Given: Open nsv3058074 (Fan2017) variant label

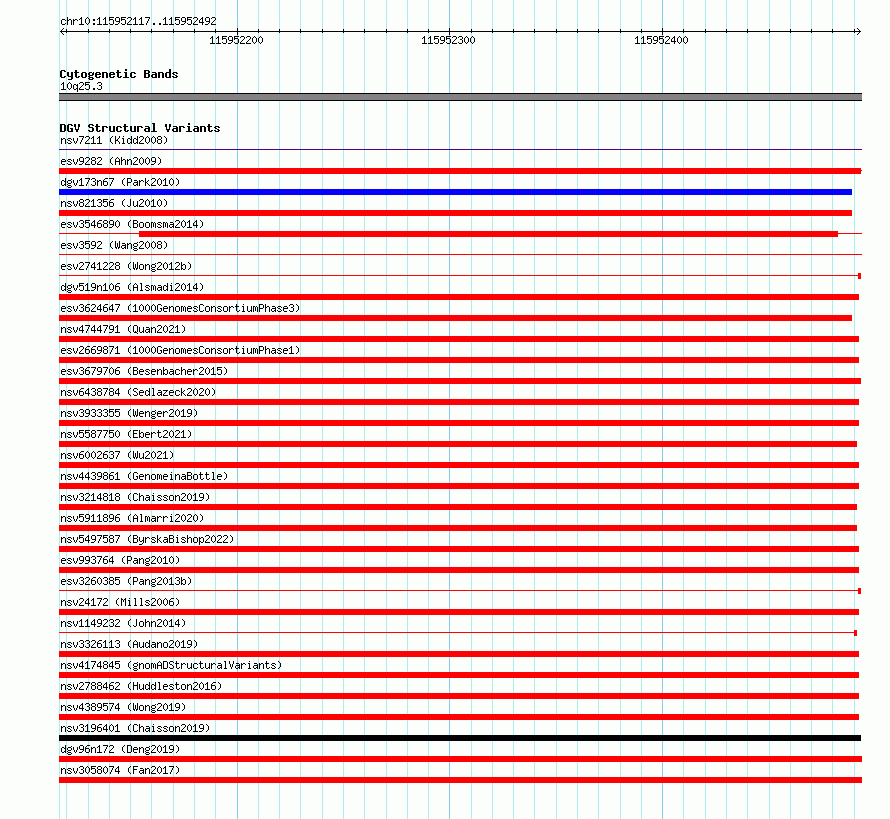Looking at the screenshot, I should point(120,770).
